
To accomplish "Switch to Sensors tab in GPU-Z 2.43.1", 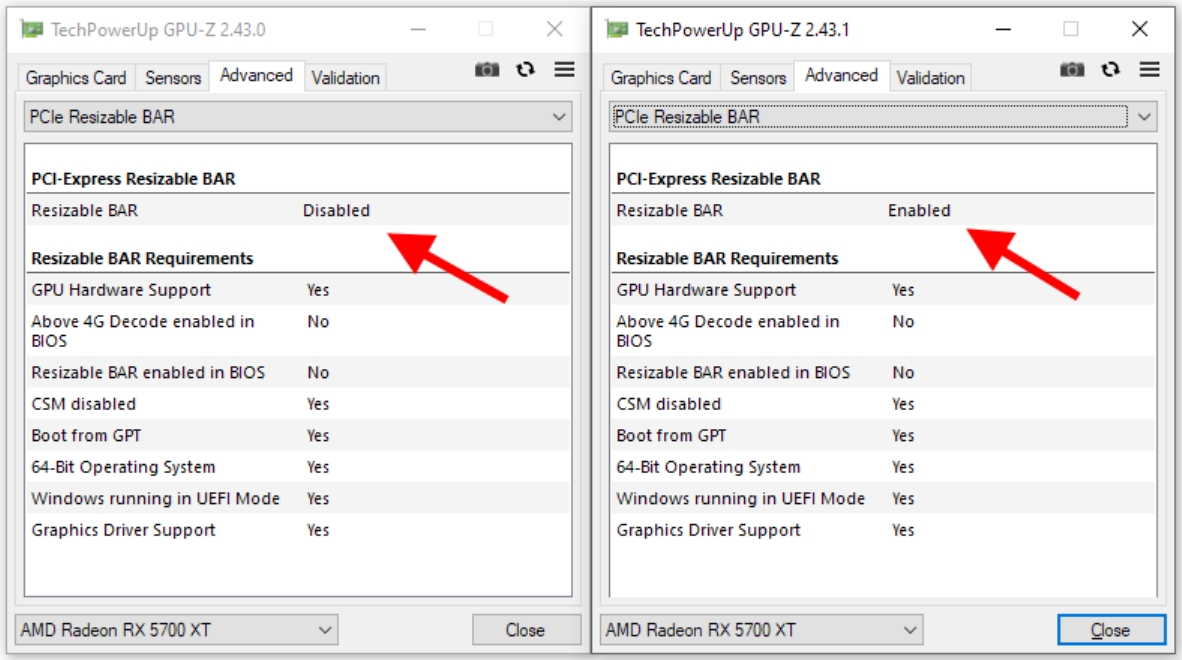I will pyautogui.click(x=758, y=78).
